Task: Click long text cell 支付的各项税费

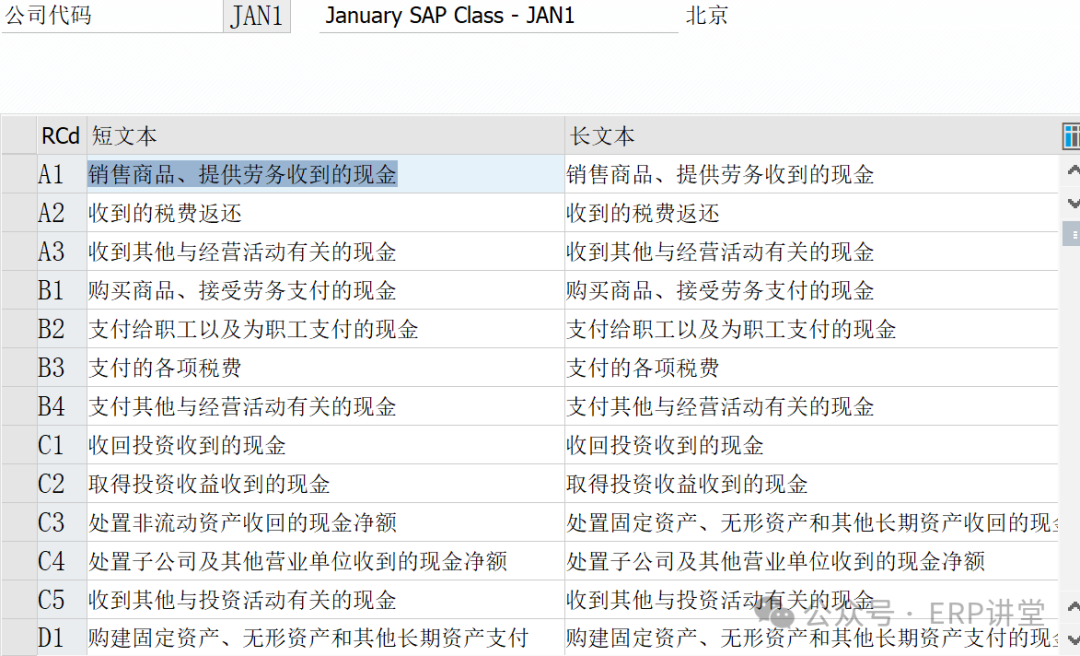Action: (x=643, y=368)
